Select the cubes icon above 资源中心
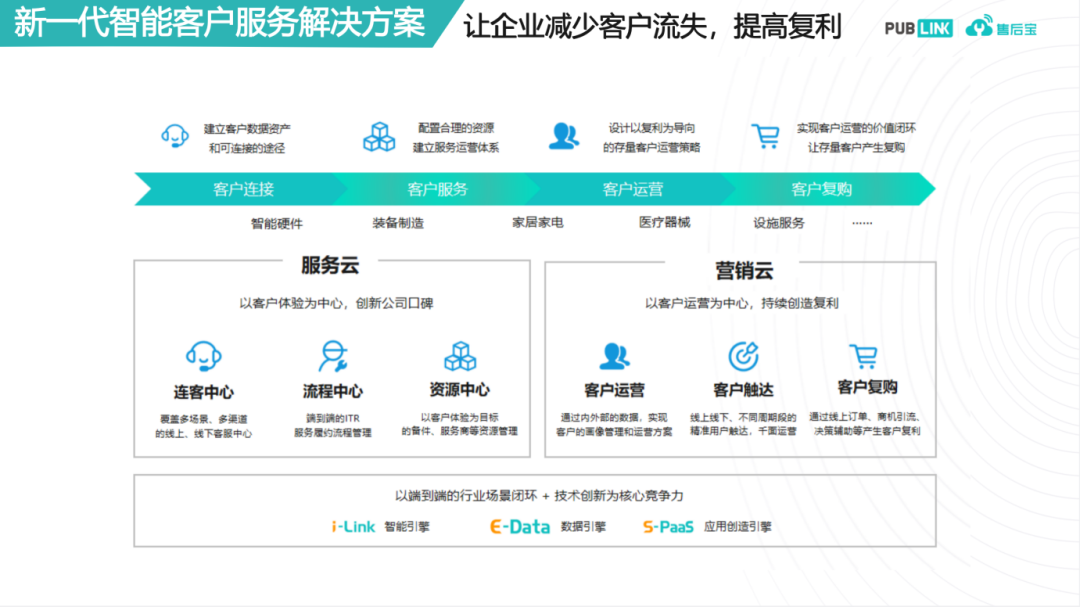 click(x=459, y=356)
